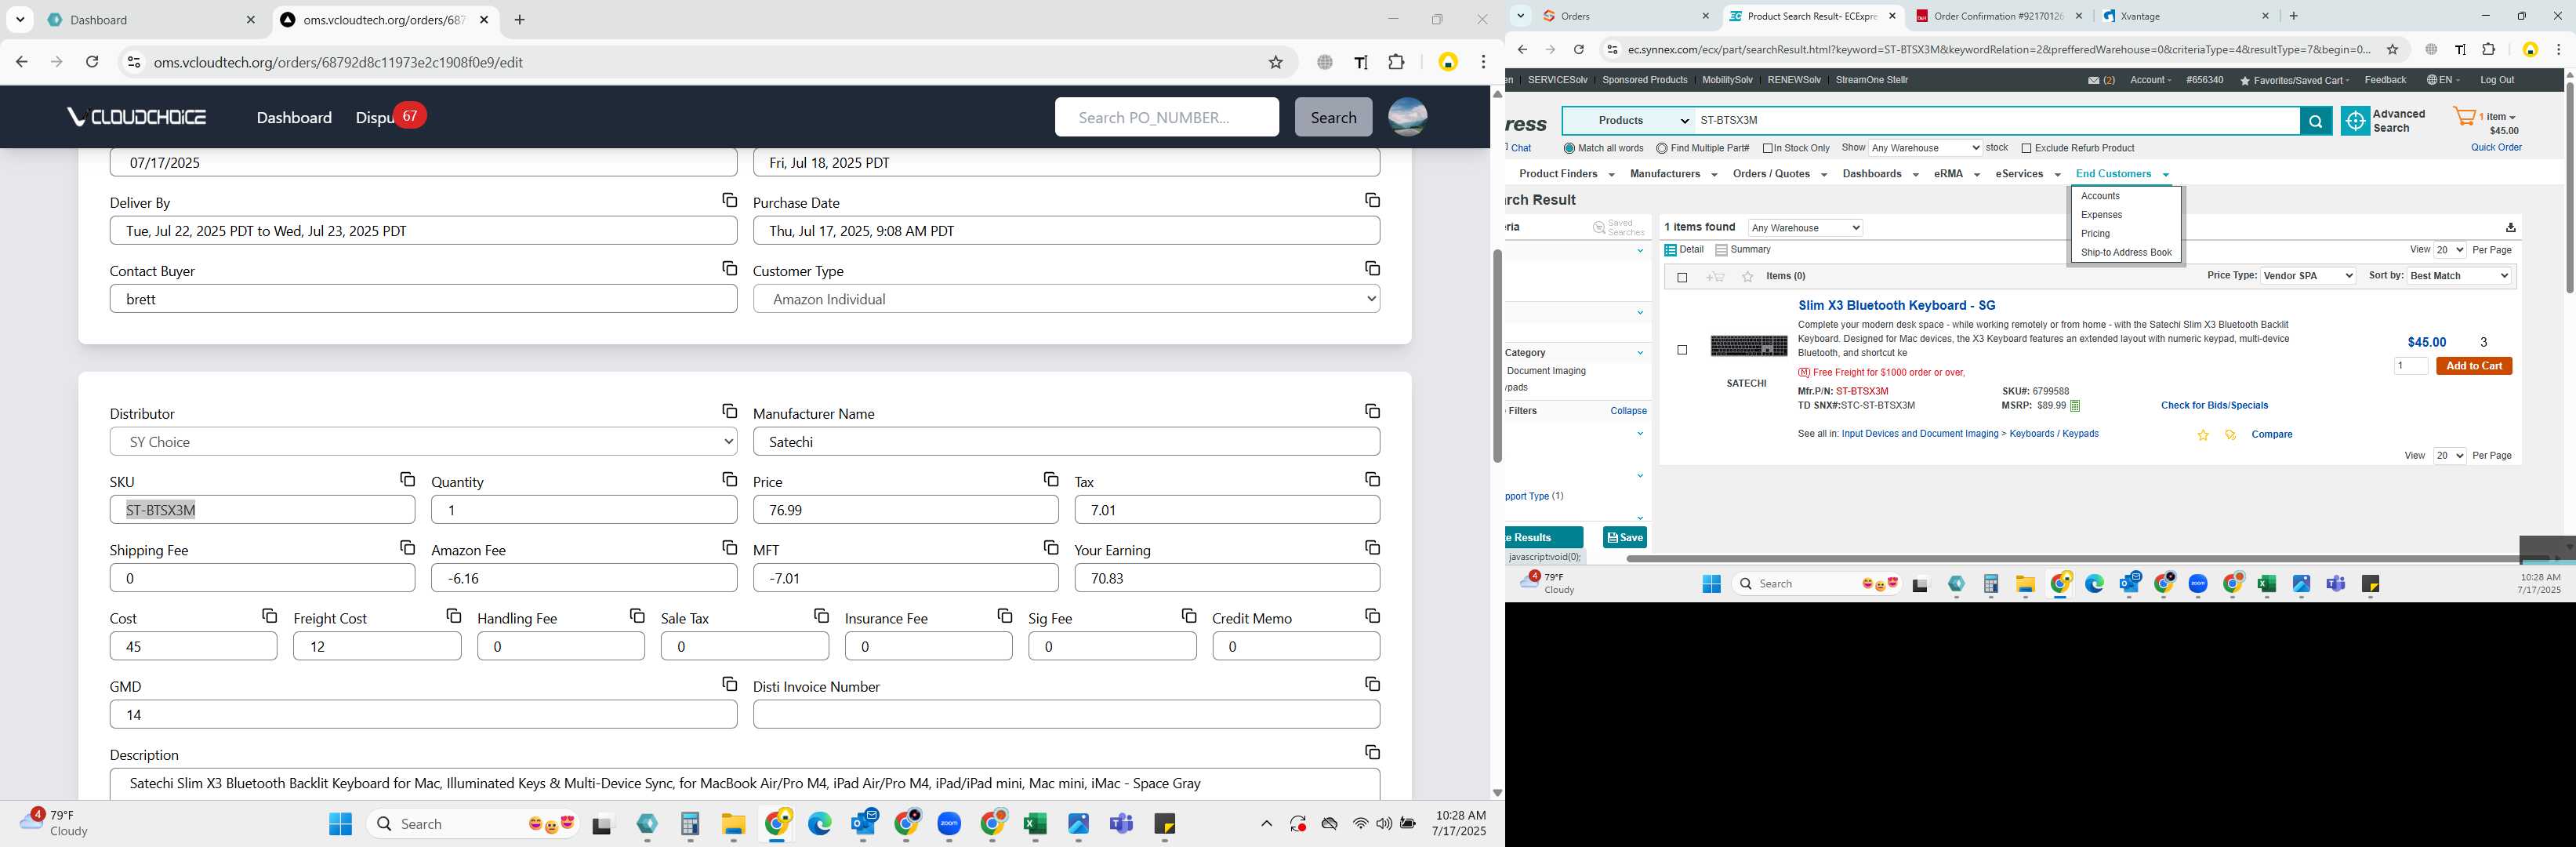2576x847 pixels.
Task: Choose Ship-to Address Book menu entry
Action: tap(2126, 253)
